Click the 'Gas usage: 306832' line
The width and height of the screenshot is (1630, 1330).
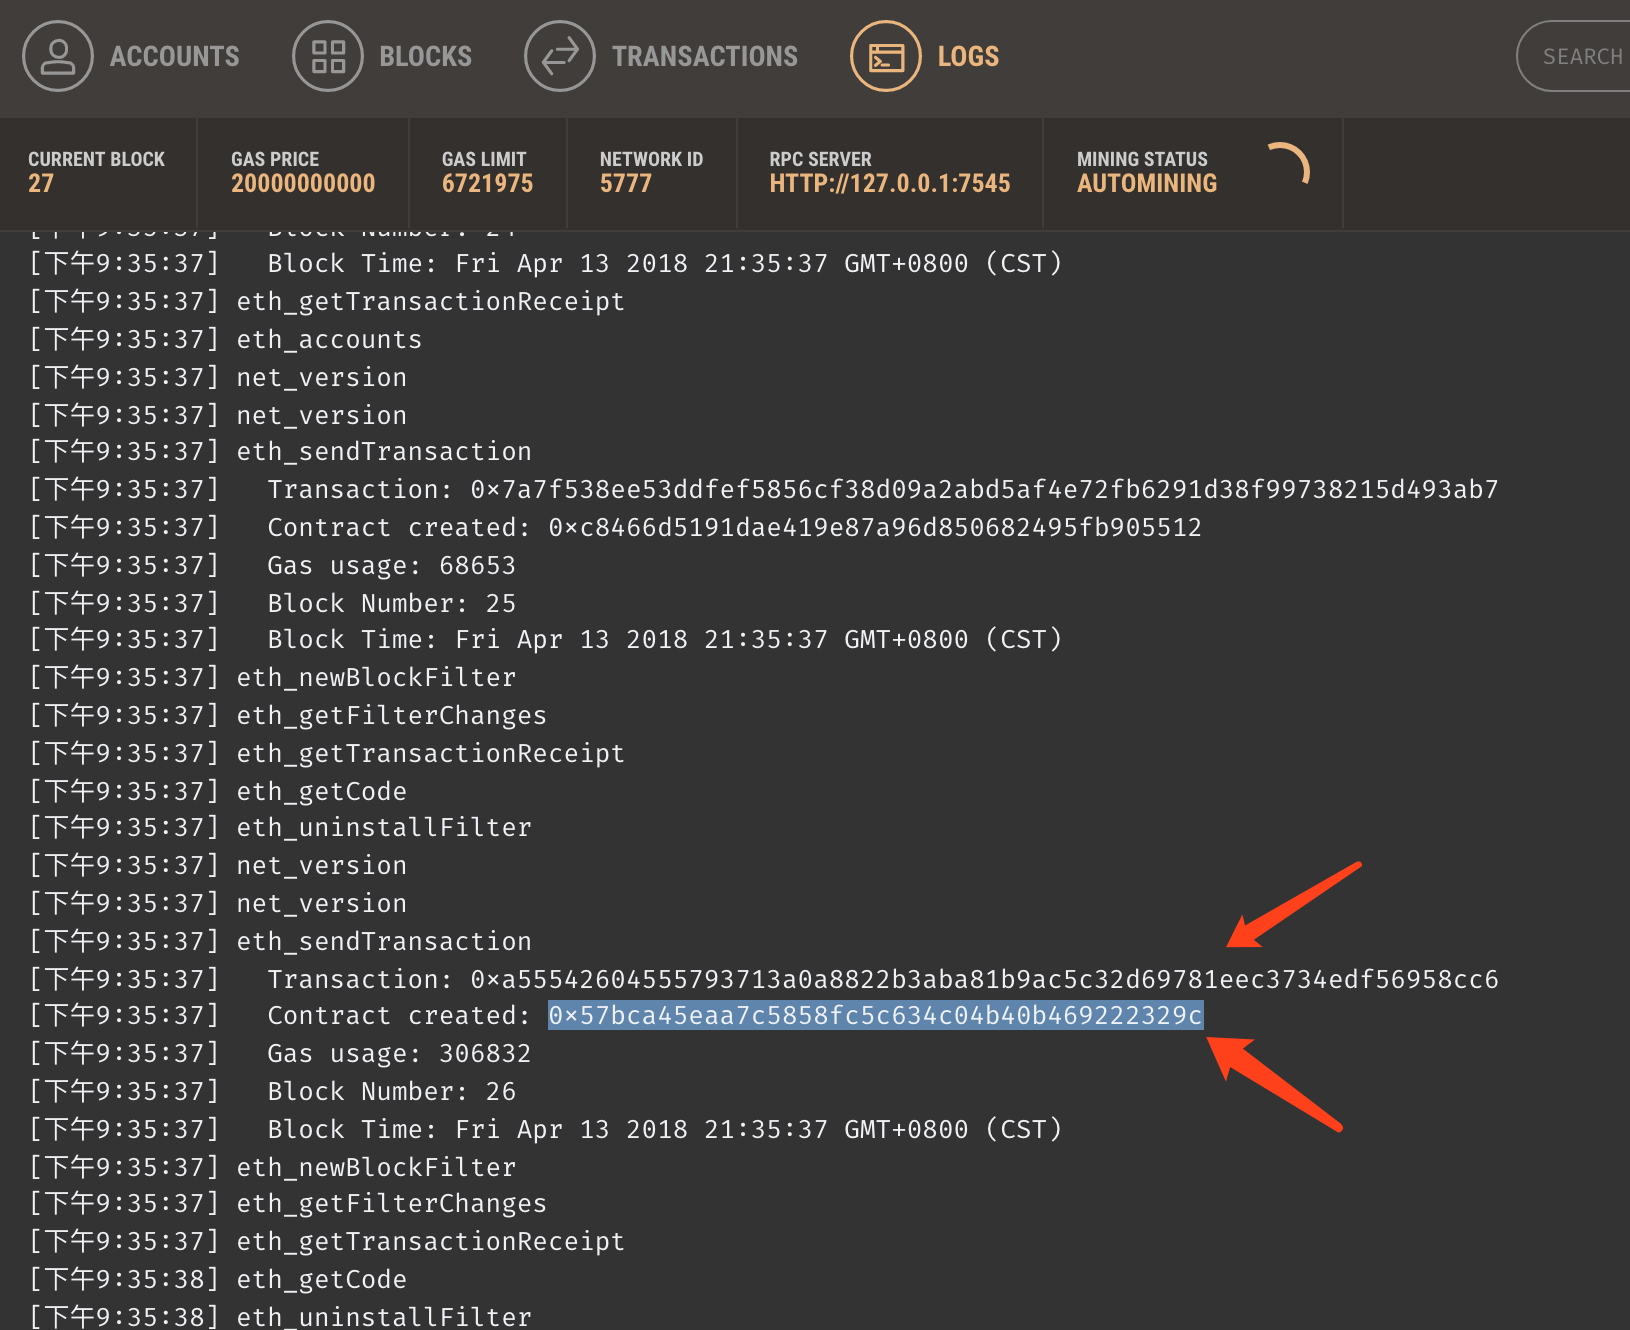coord(400,1054)
